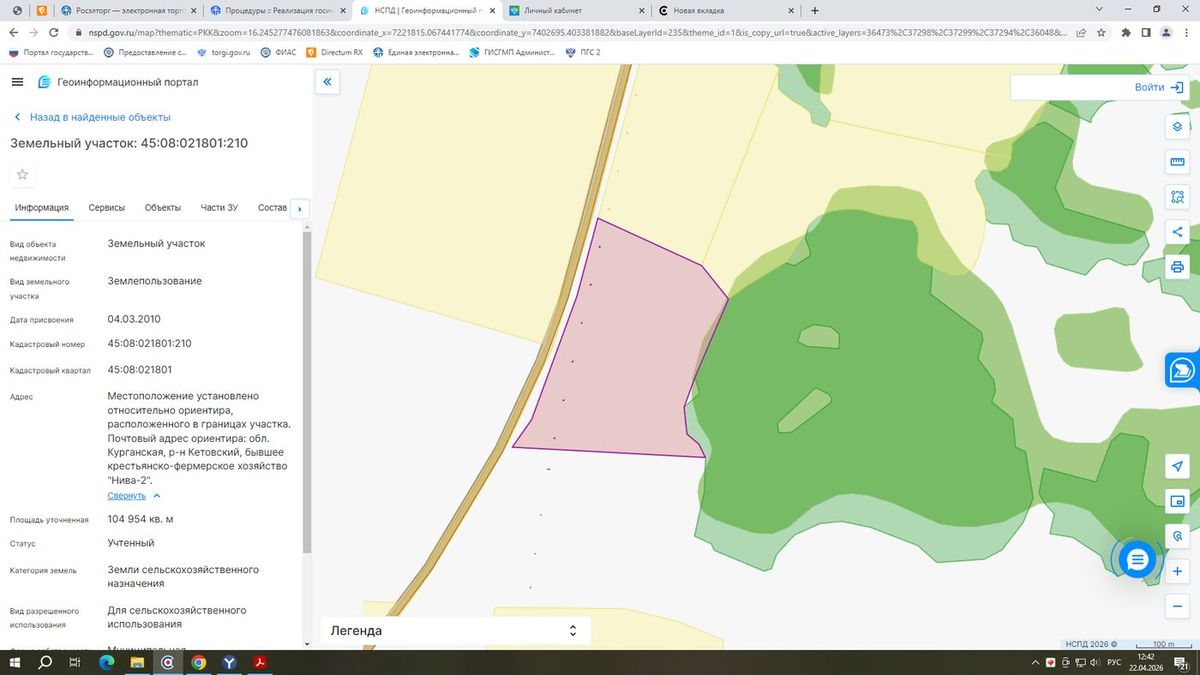This screenshot has width=1200, height=675.
Task: Show hidden tray icons chevron
Action: pos(1036,663)
